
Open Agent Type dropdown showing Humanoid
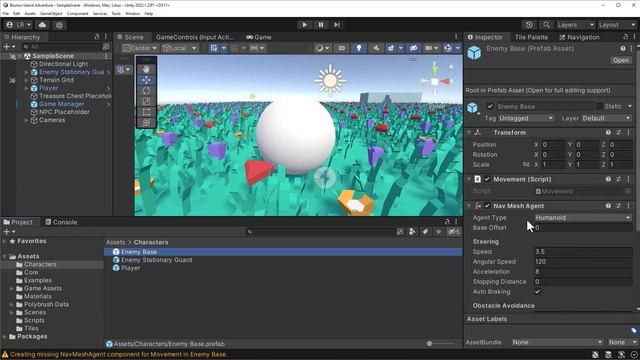click(583, 218)
